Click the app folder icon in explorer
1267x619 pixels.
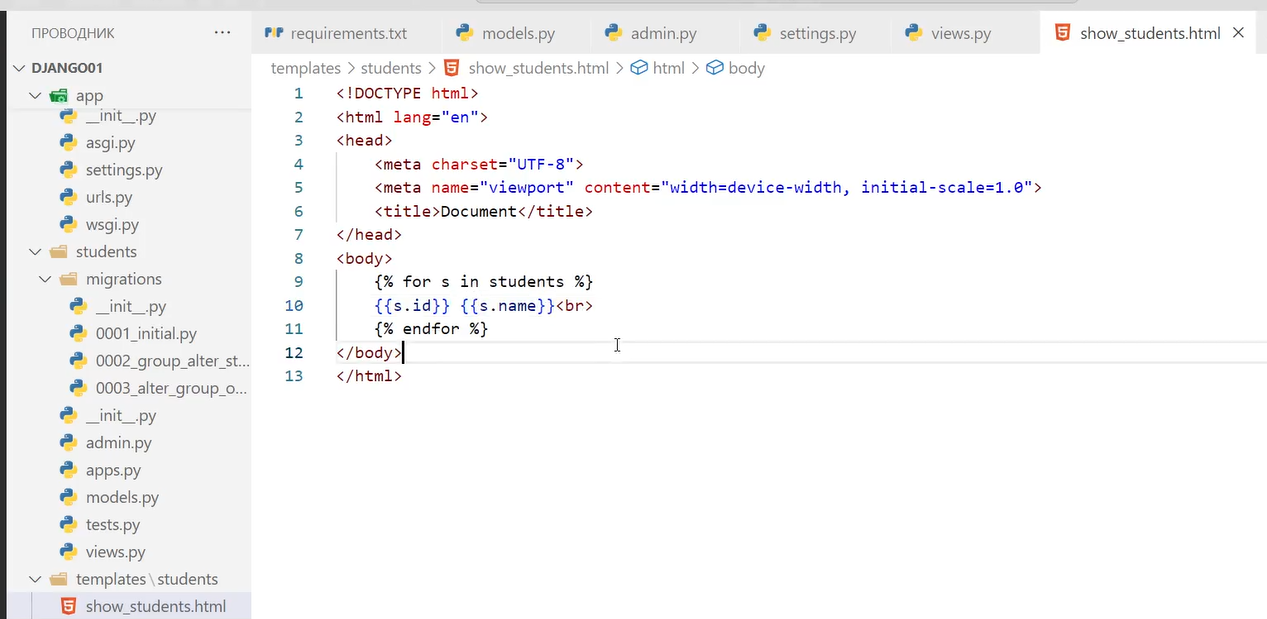pyautogui.click(x=59, y=96)
